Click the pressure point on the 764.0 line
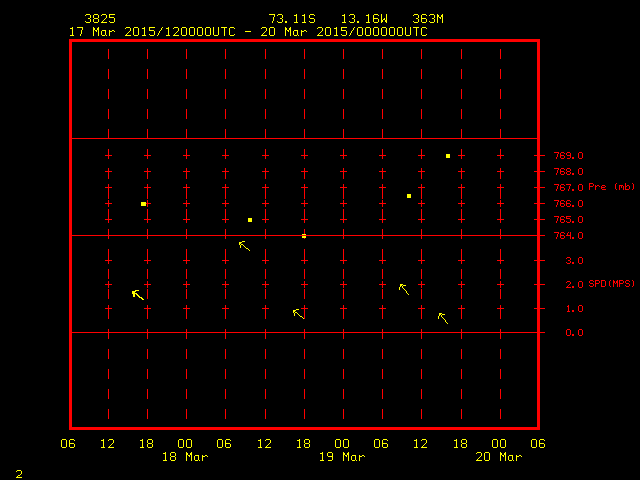This screenshot has width=640, height=480. click(304, 236)
